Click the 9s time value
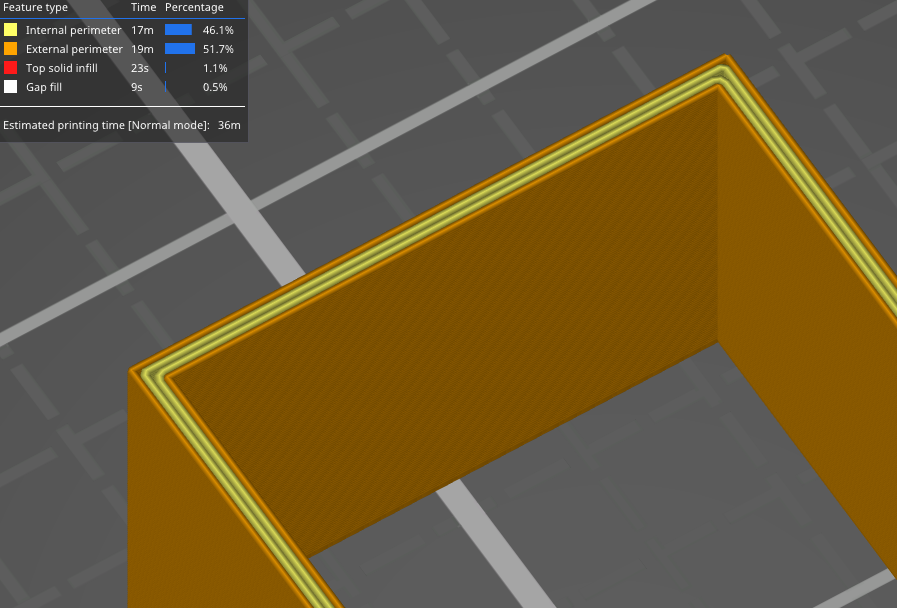The image size is (897, 608). tap(136, 87)
